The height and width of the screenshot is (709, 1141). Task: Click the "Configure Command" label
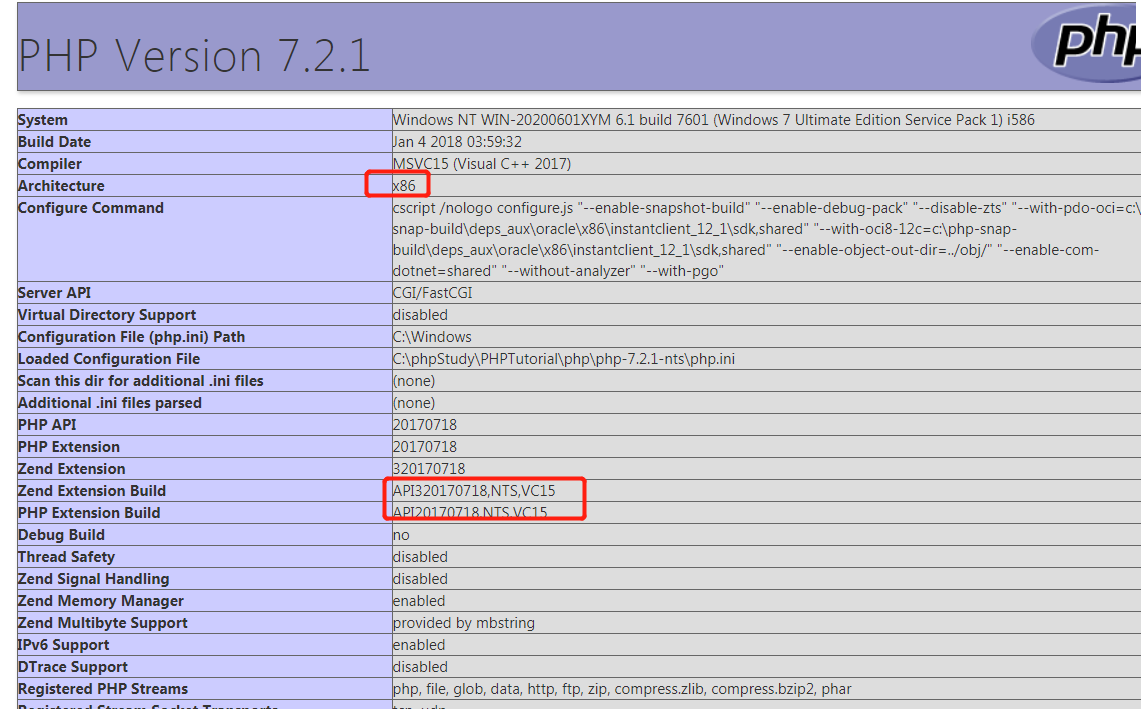coord(91,208)
